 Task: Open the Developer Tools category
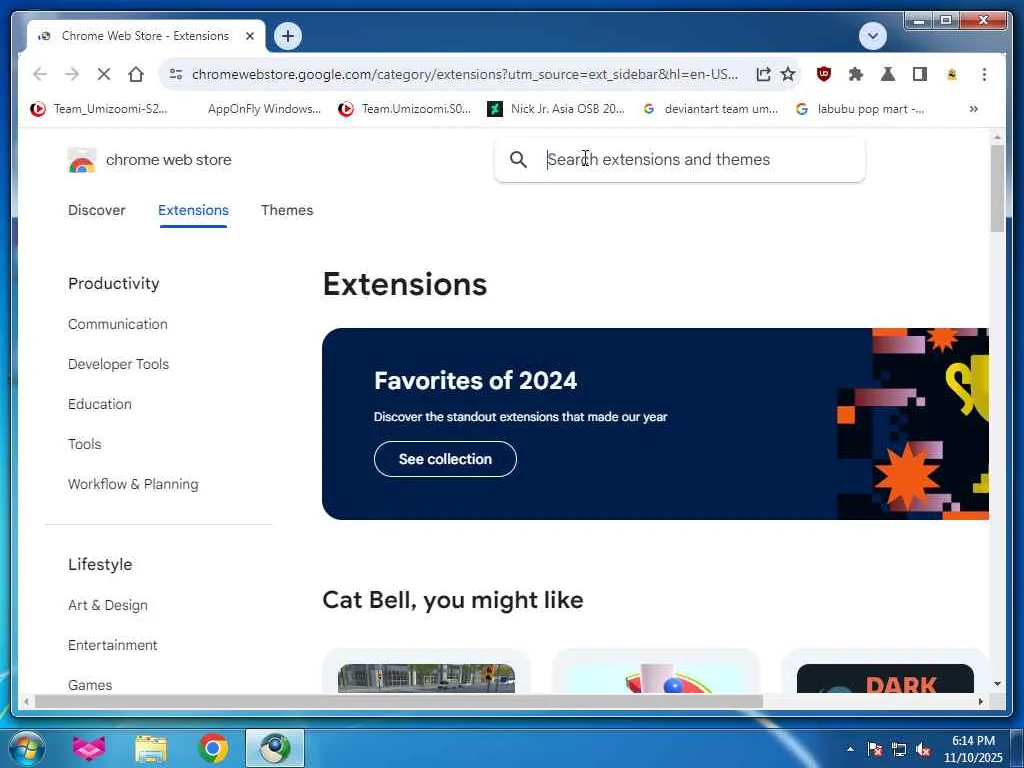[x=118, y=364]
